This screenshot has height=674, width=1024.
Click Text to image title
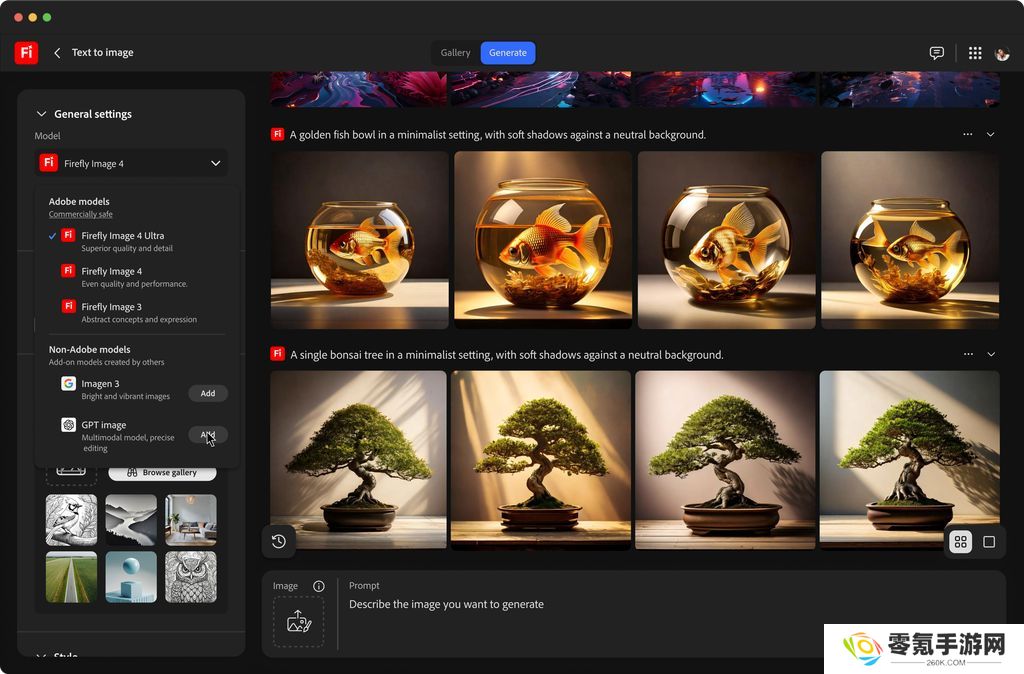tap(103, 52)
